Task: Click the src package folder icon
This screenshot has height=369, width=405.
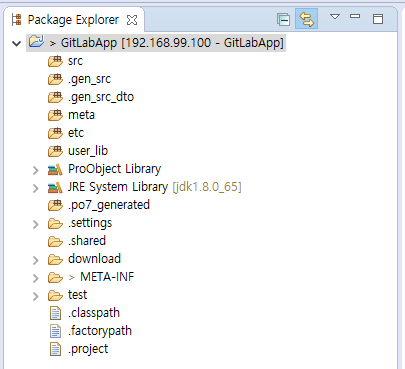Action: (x=55, y=61)
